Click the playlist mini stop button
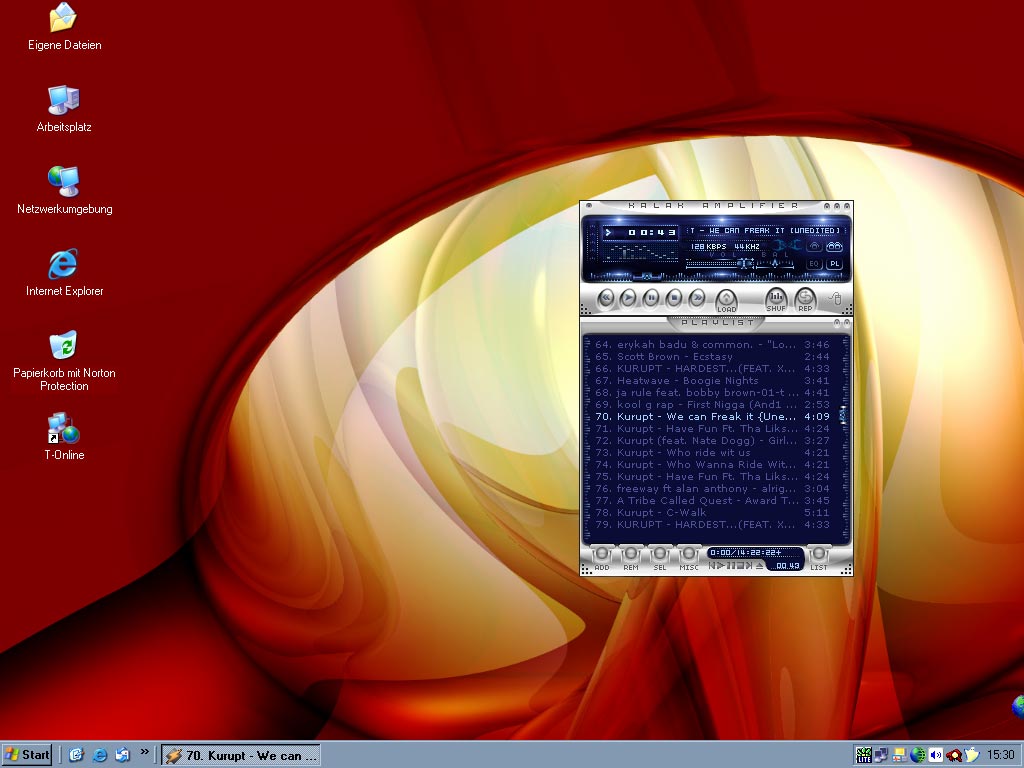This screenshot has width=1024, height=768. pyautogui.click(x=741, y=566)
